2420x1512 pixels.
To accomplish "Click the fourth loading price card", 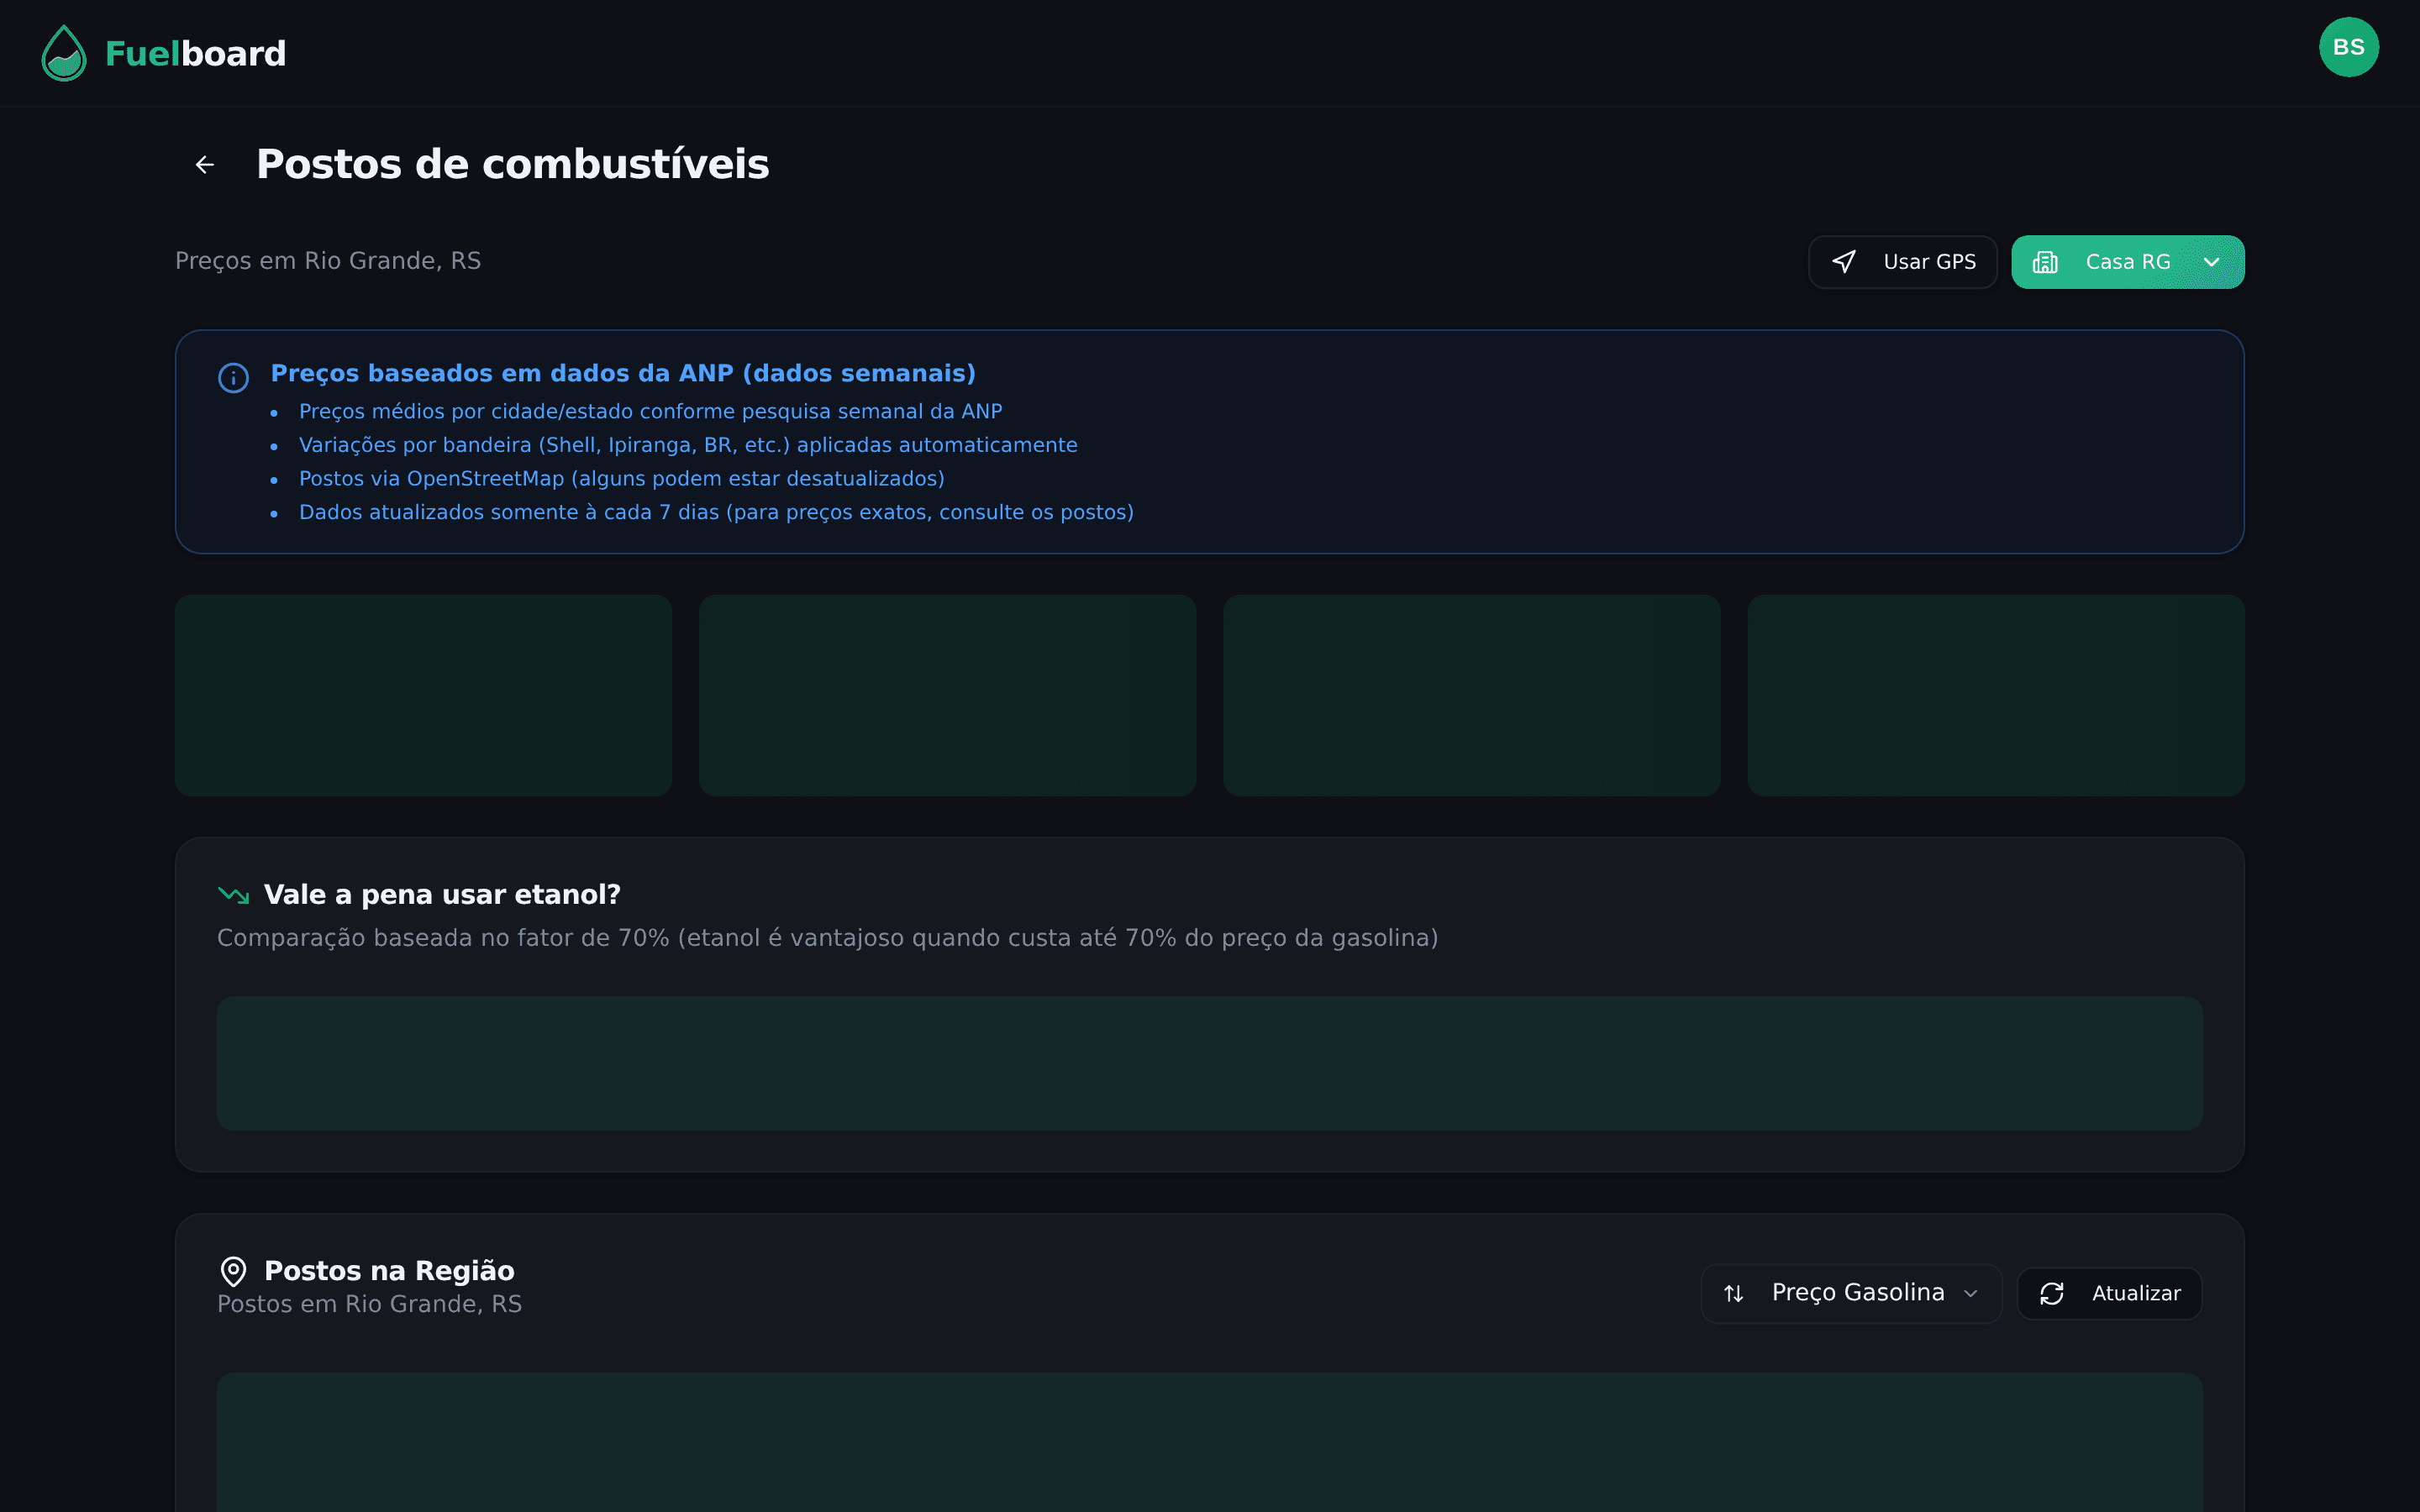I will (x=1995, y=695).
